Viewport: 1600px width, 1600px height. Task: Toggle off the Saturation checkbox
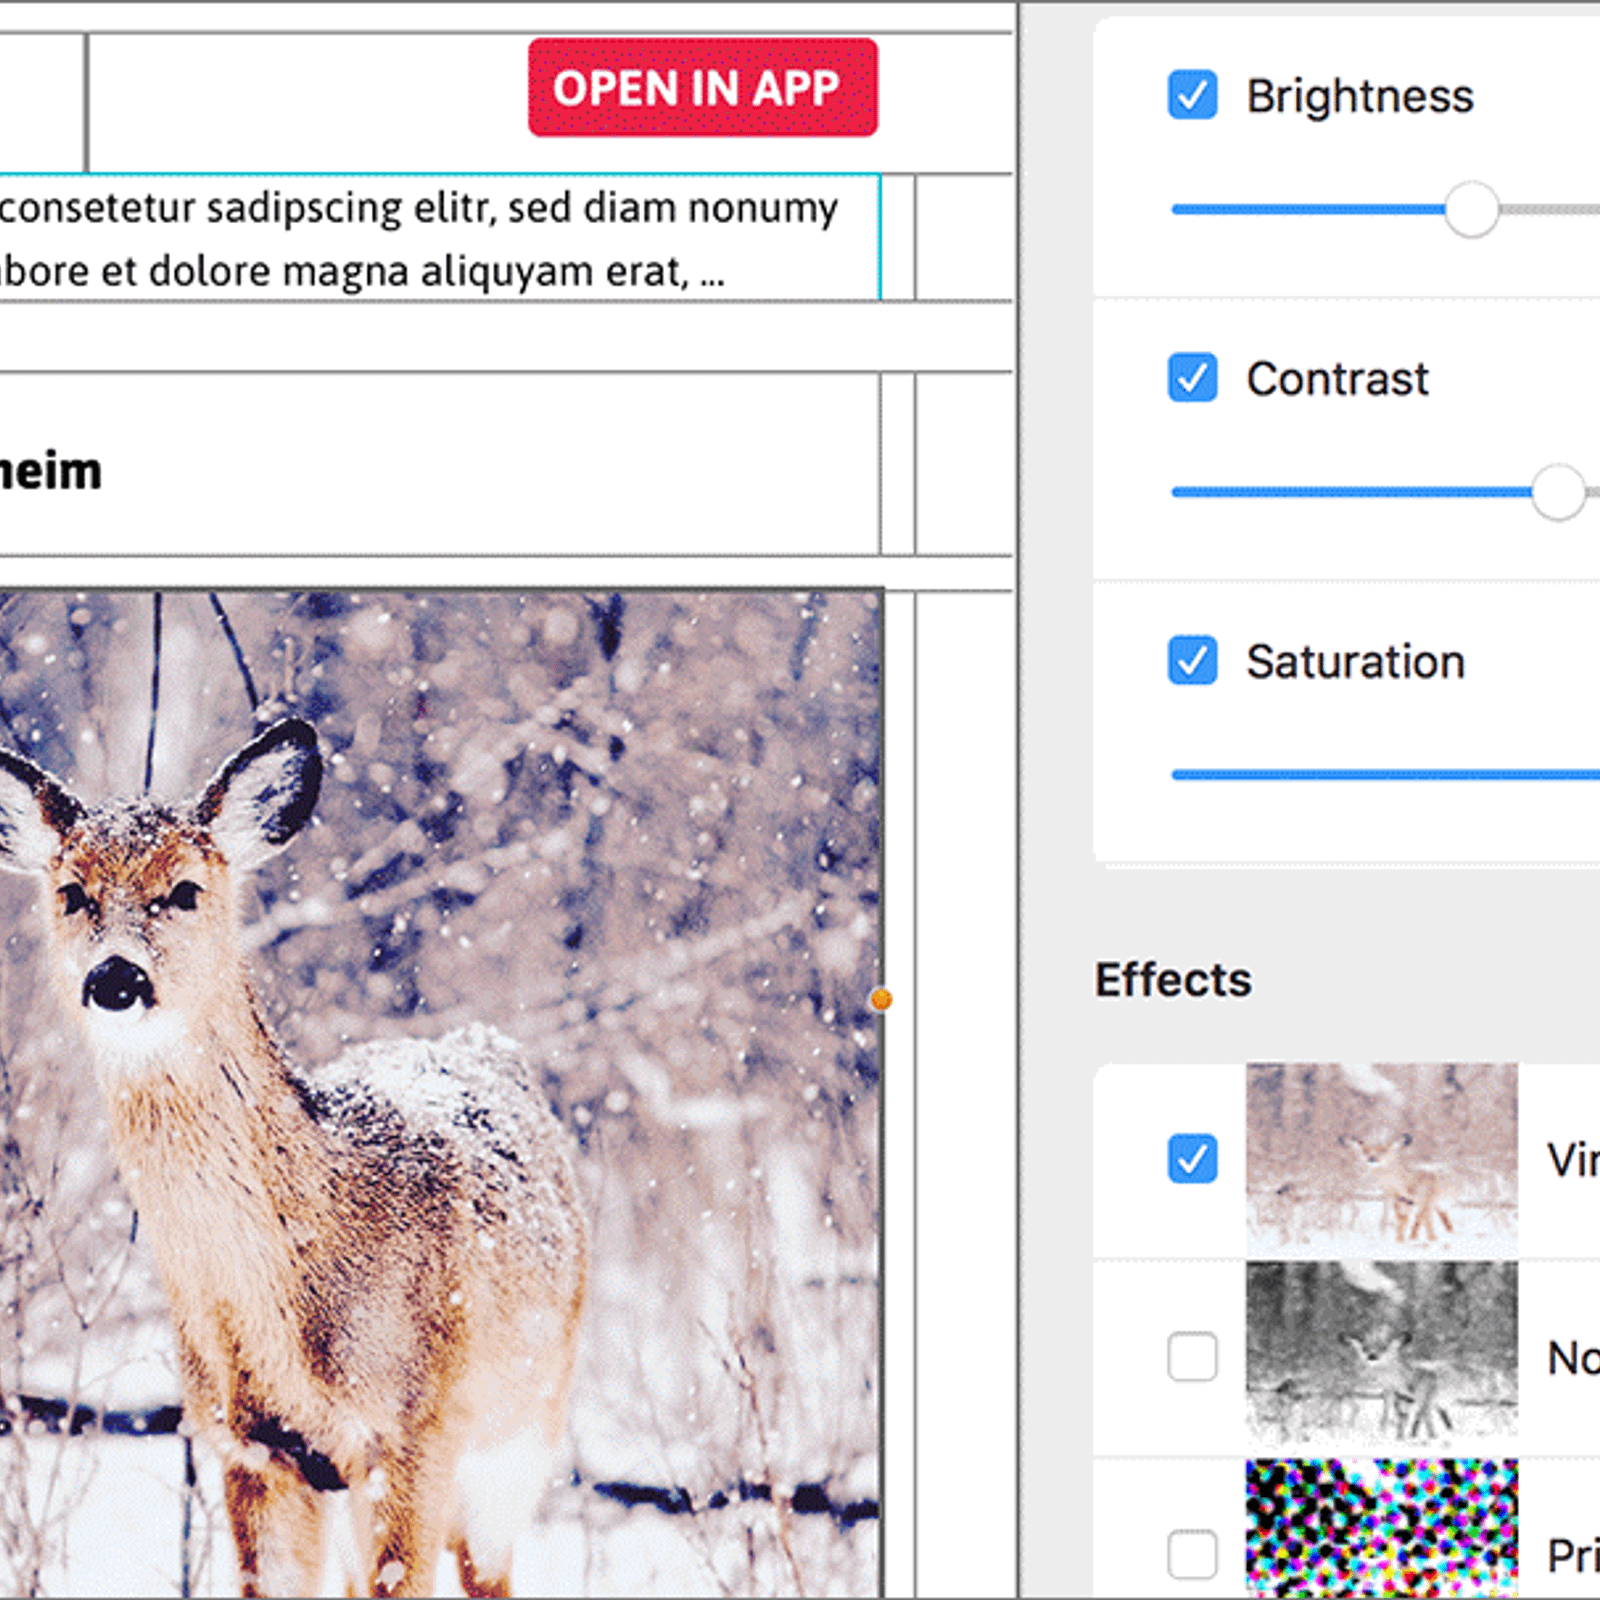pyautogui.click(x=1192, y=661)
